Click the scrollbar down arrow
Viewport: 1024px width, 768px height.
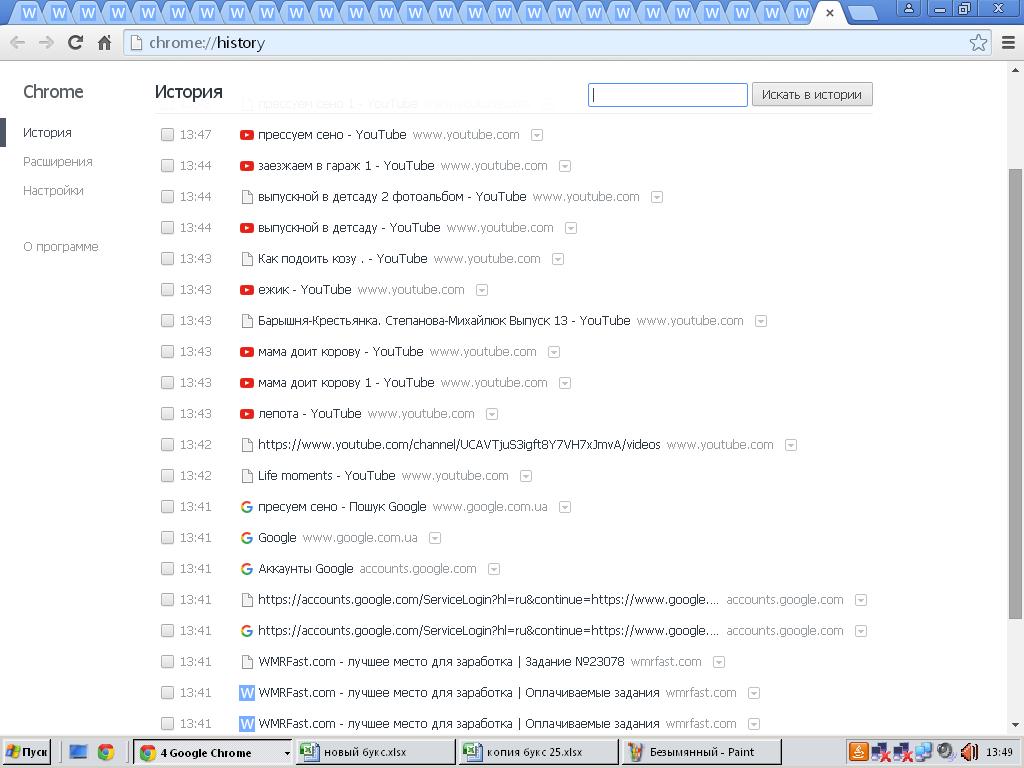(x=1015, y=724)
